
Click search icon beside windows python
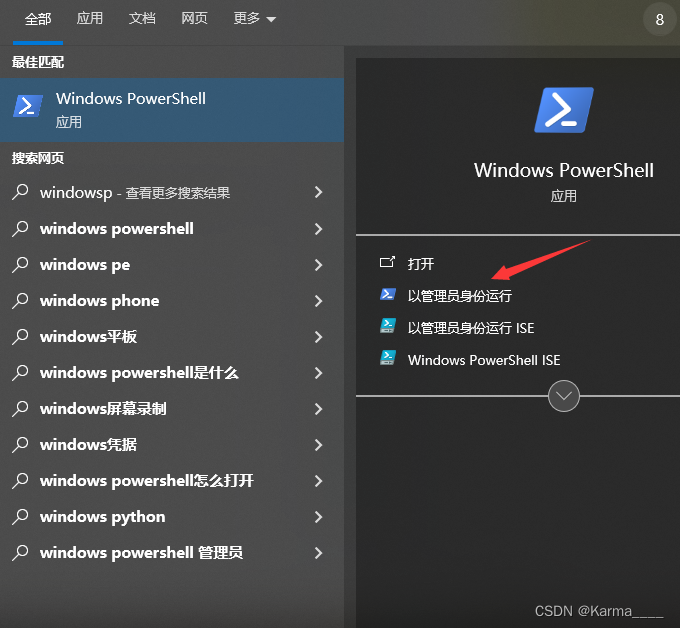20,517
